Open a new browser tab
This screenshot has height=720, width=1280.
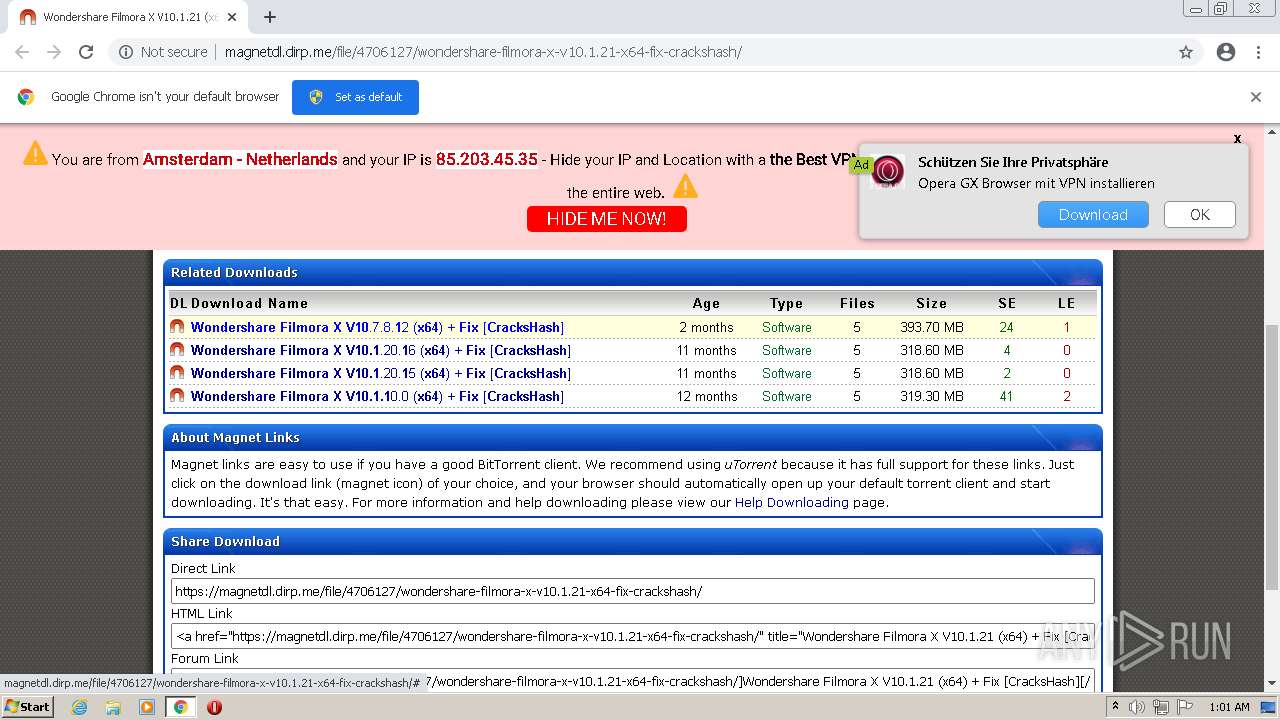point(270,17)
